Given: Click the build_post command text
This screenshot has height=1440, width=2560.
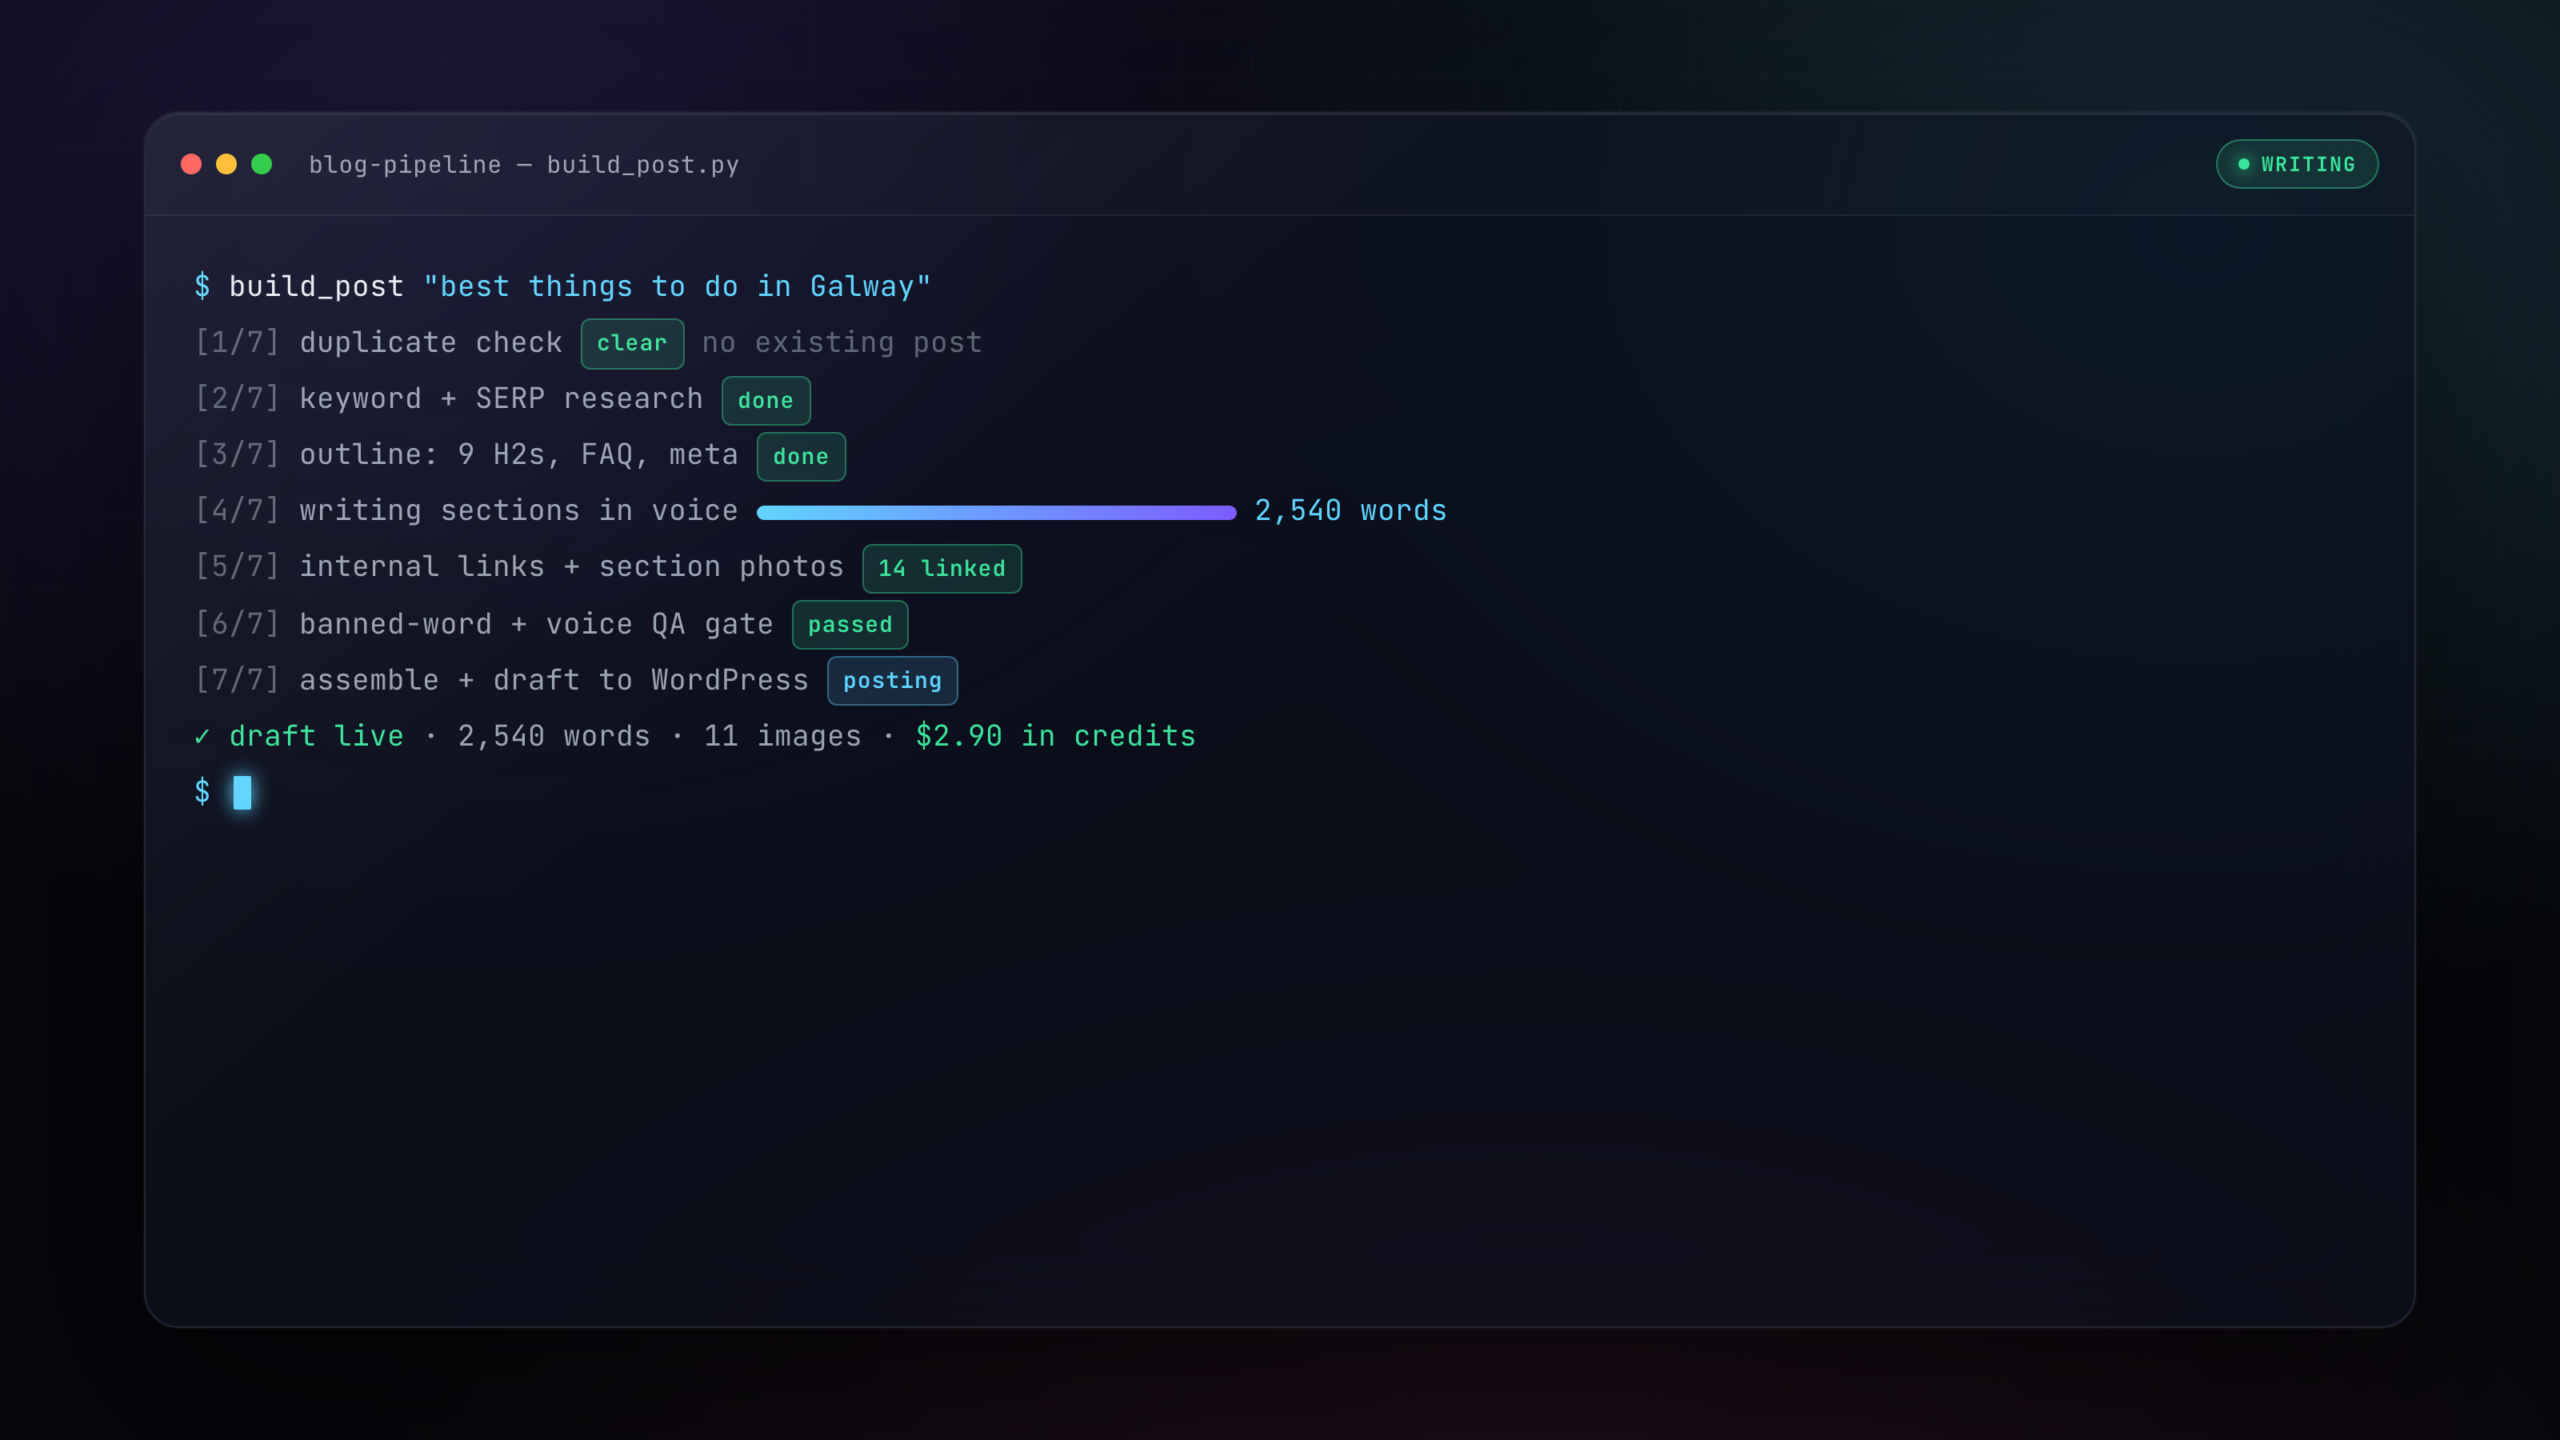Looking at the screenshot, I should pyautogui.click(x=316, y=287).
